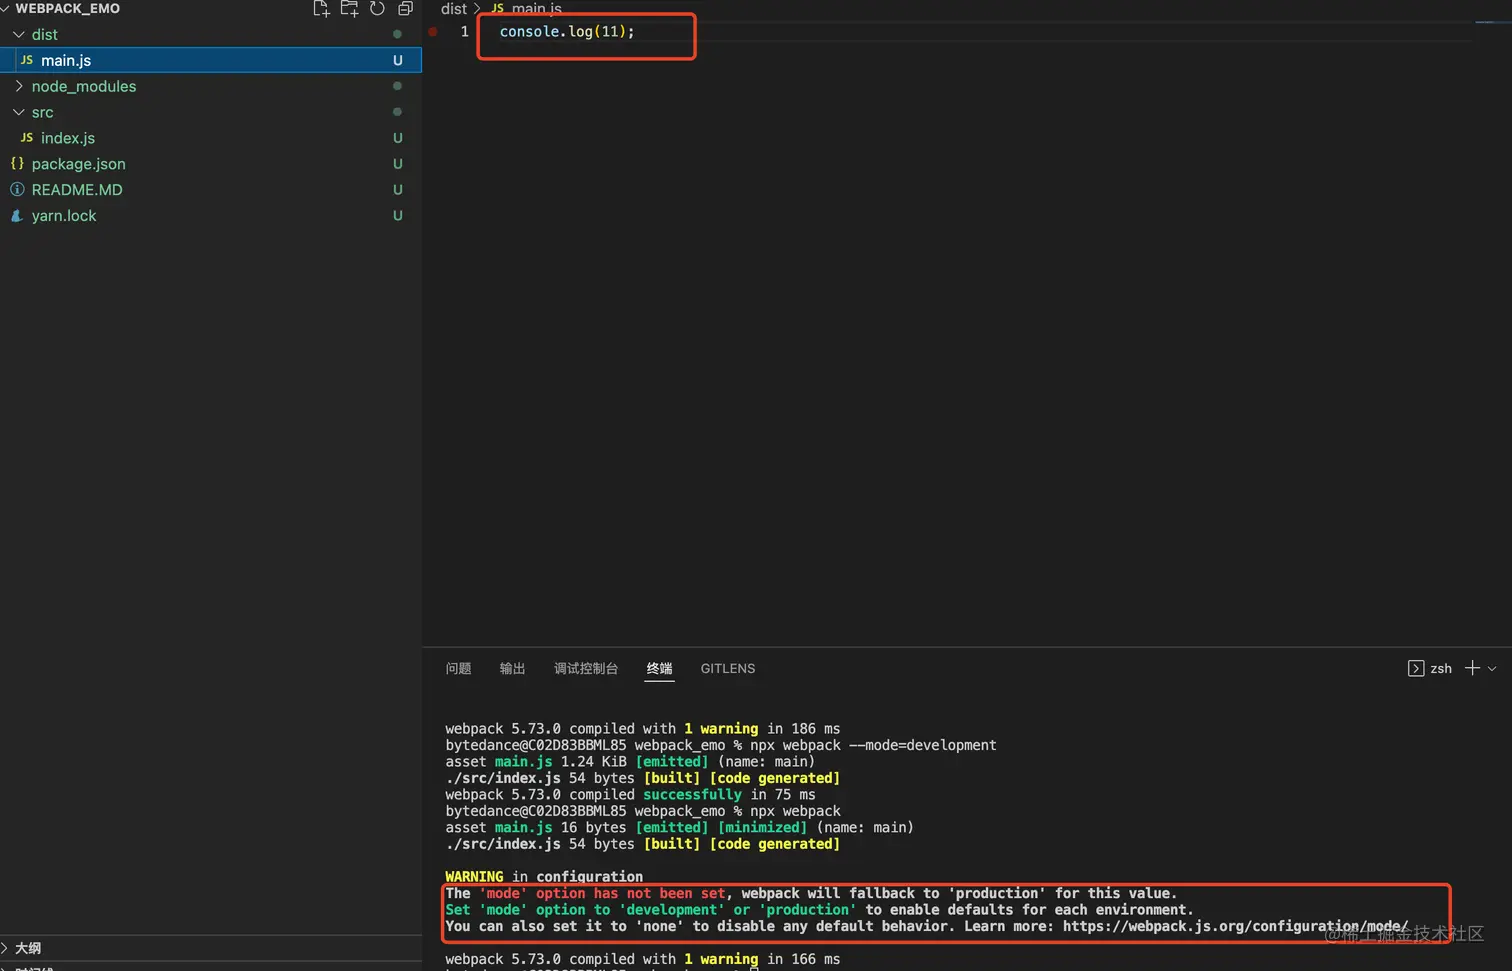This screenshot has height=971, width=1512.
Task: Click the console.log(11) code line
Action: point(567,32)
